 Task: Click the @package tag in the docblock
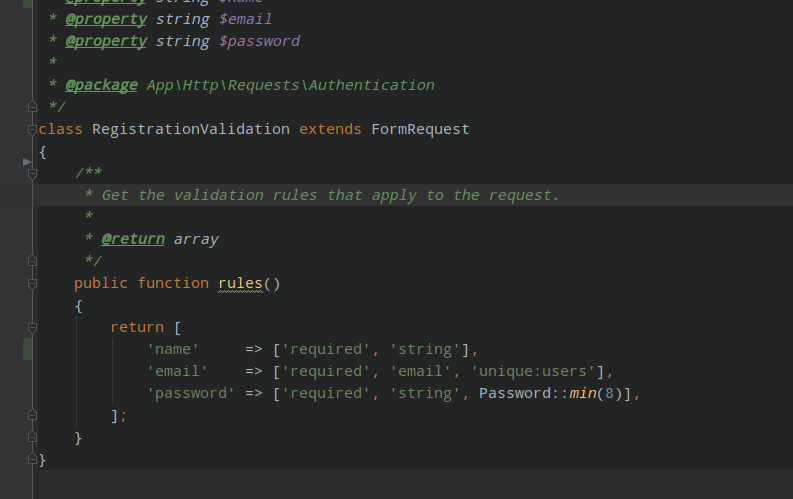click(x=102, y=85)
